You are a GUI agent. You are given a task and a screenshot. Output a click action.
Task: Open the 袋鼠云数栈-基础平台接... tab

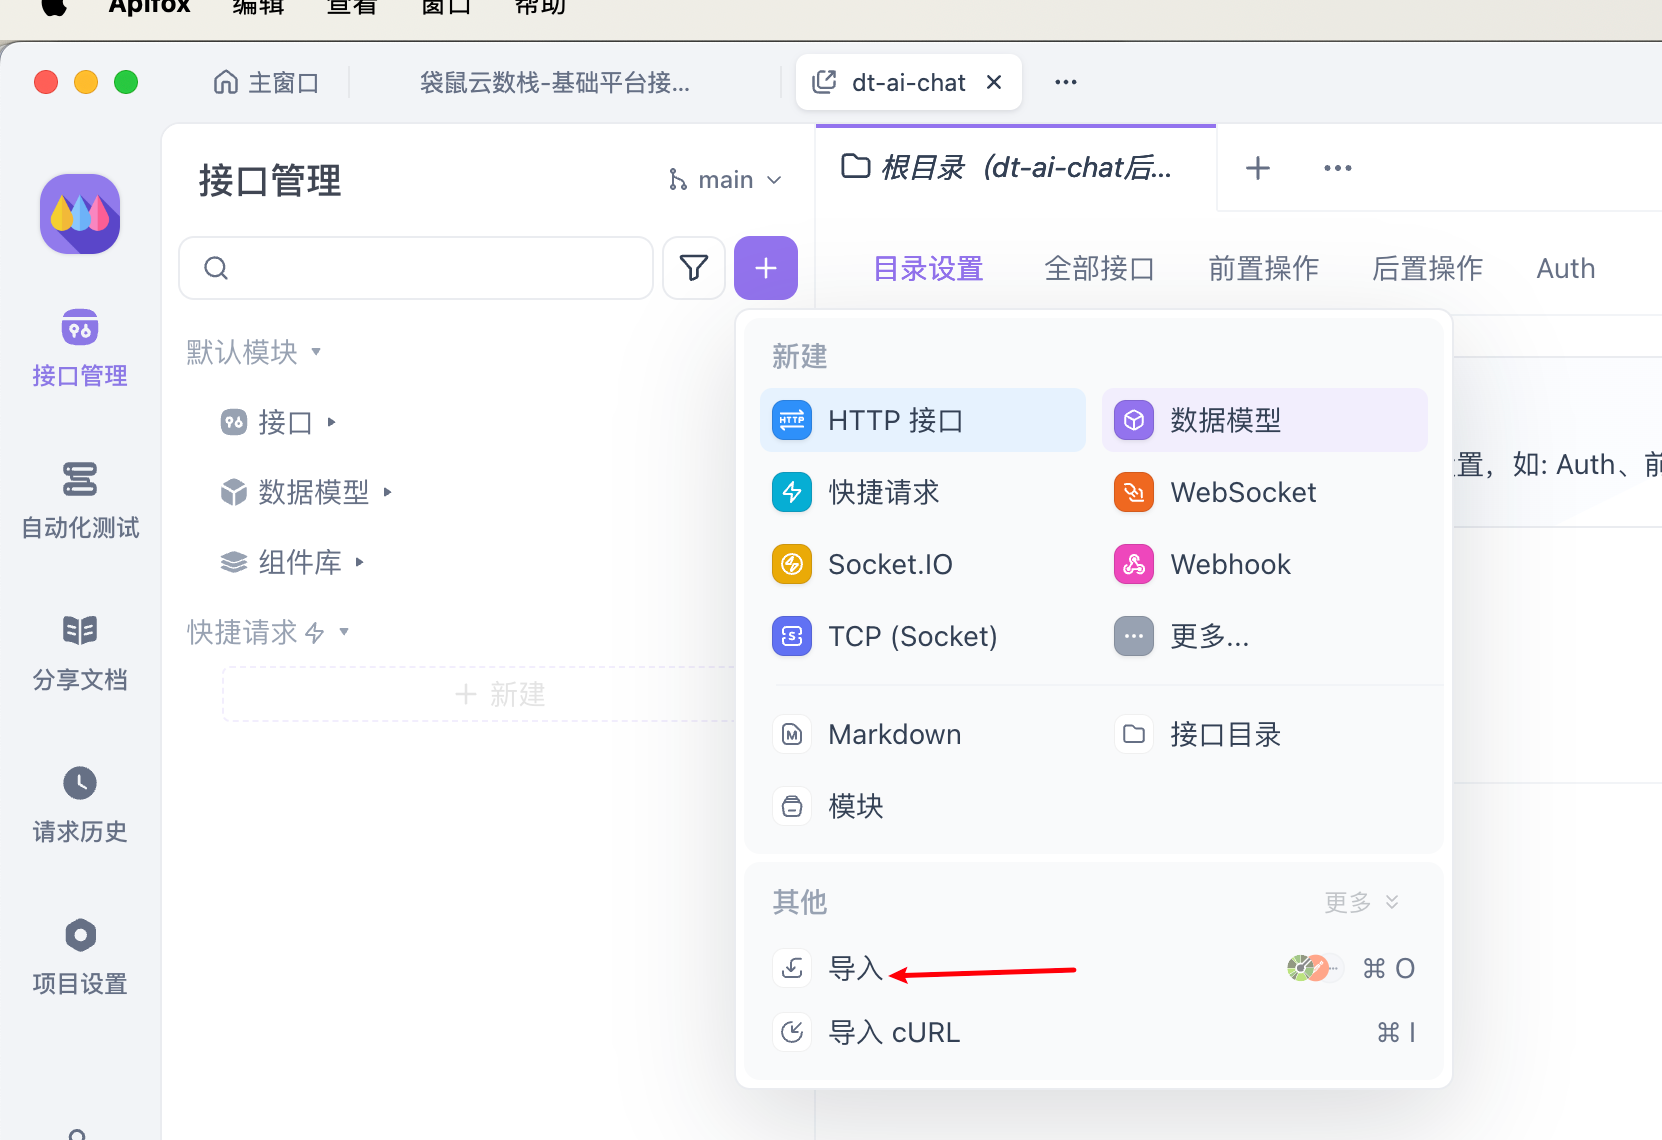[555, 82]
